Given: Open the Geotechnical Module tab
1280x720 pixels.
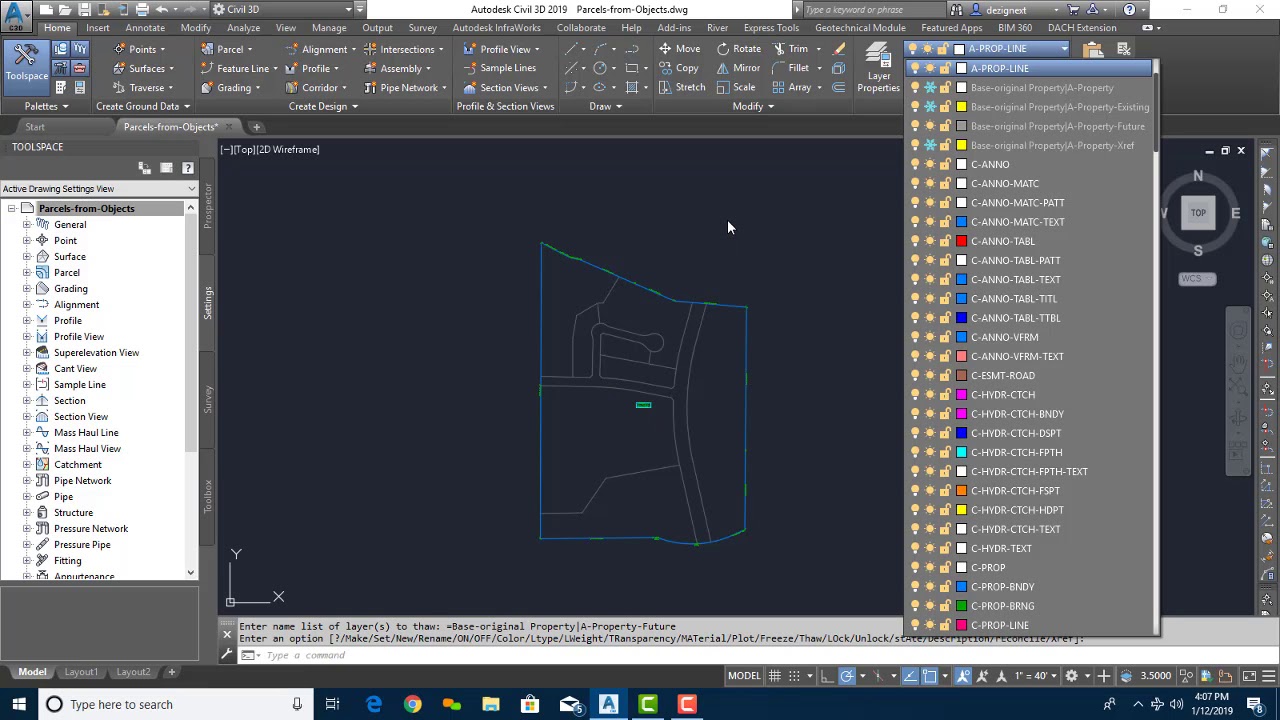Looking at the screenshot, I should 860,28.
